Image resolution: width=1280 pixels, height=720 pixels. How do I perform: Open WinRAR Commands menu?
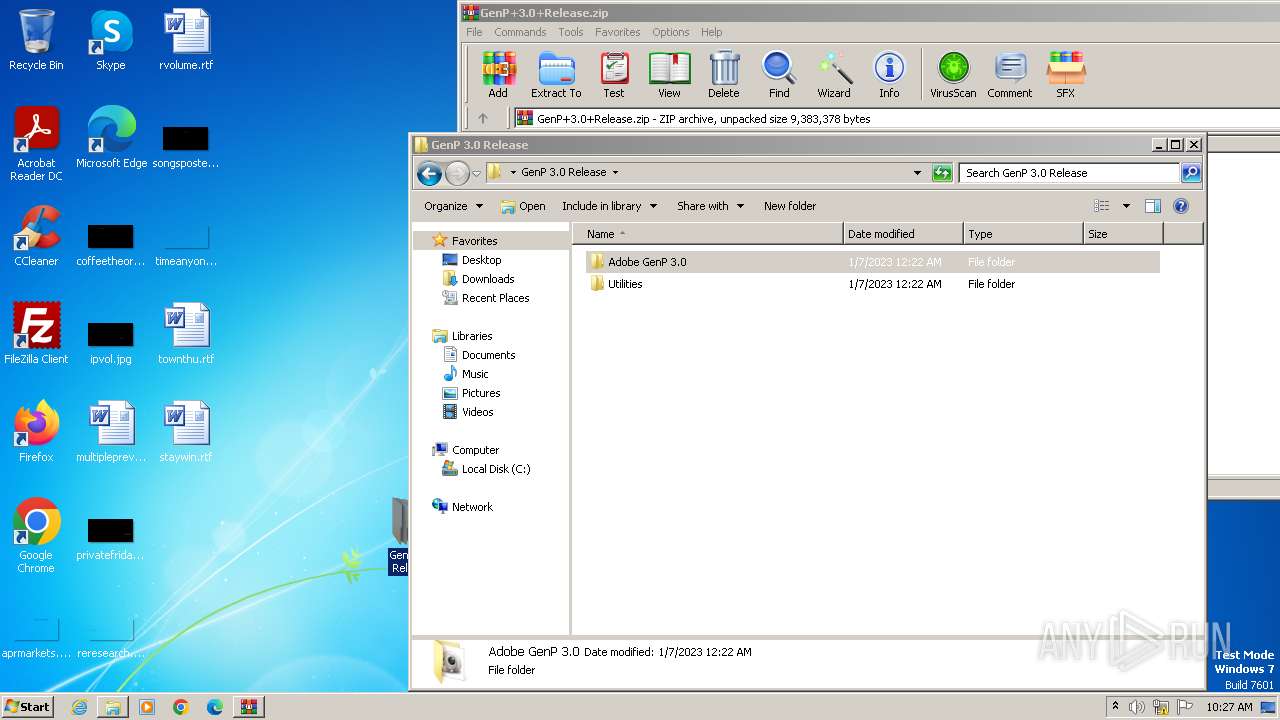click(520, 32)
